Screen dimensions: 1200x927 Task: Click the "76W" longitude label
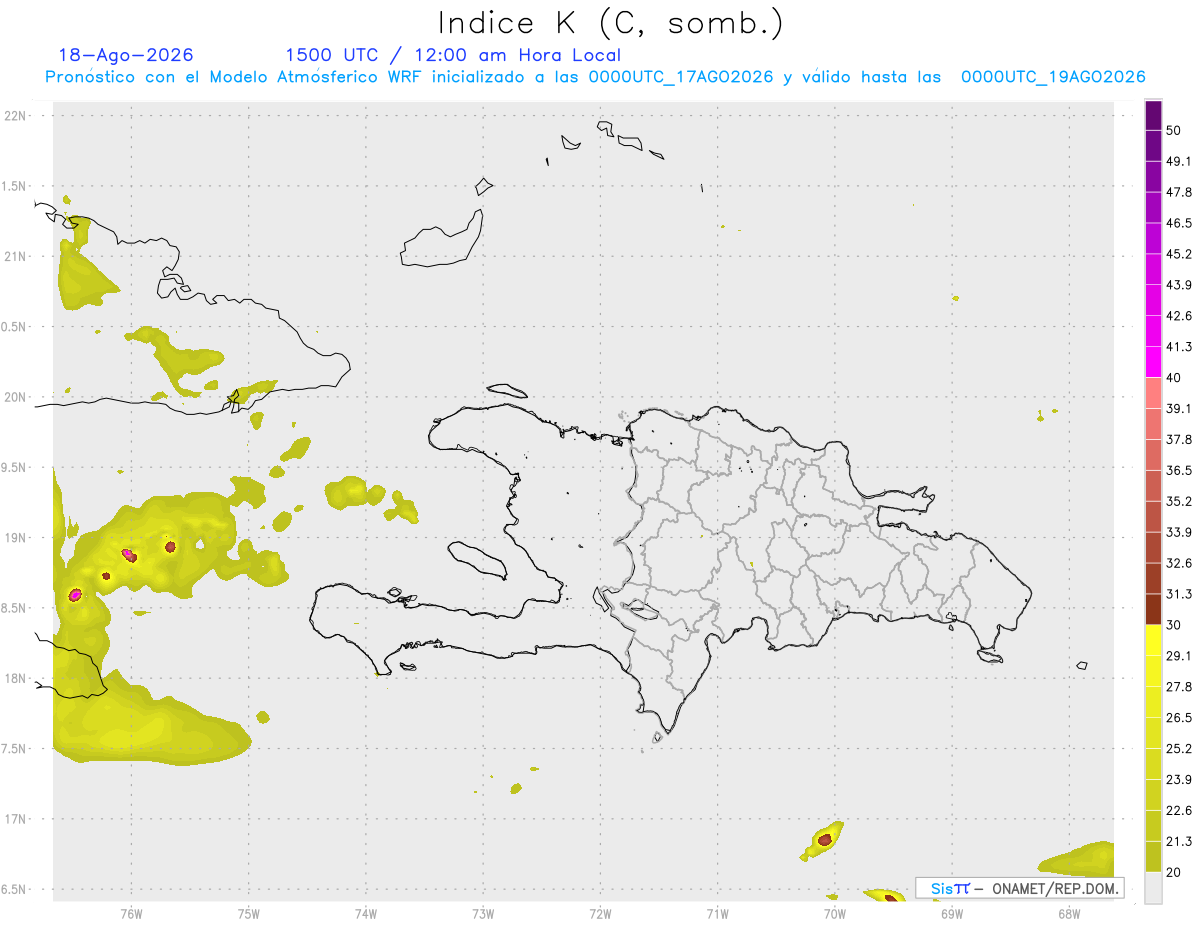pyautogui.click(x=131, y=912)
